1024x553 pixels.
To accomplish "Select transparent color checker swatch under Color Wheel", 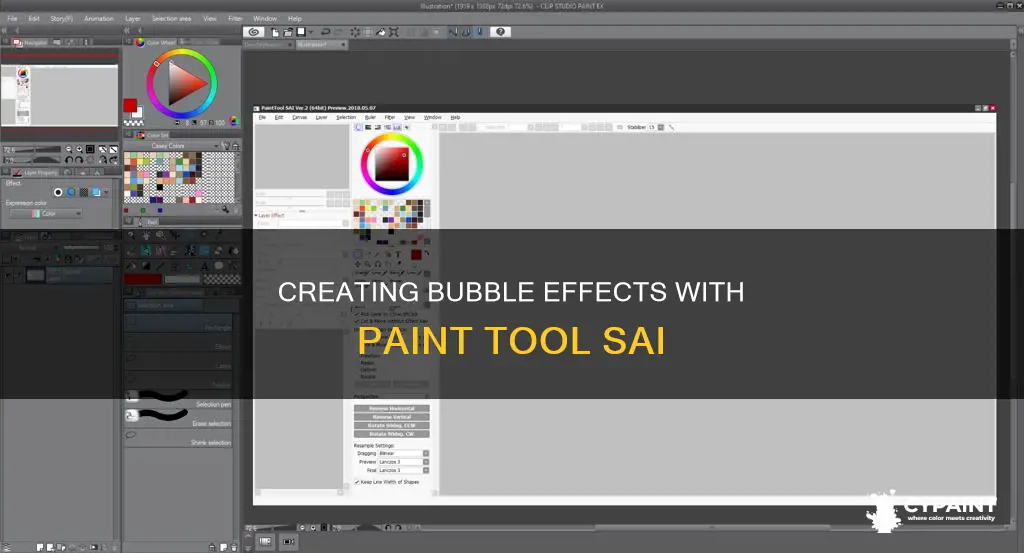I will click(134, 122).
